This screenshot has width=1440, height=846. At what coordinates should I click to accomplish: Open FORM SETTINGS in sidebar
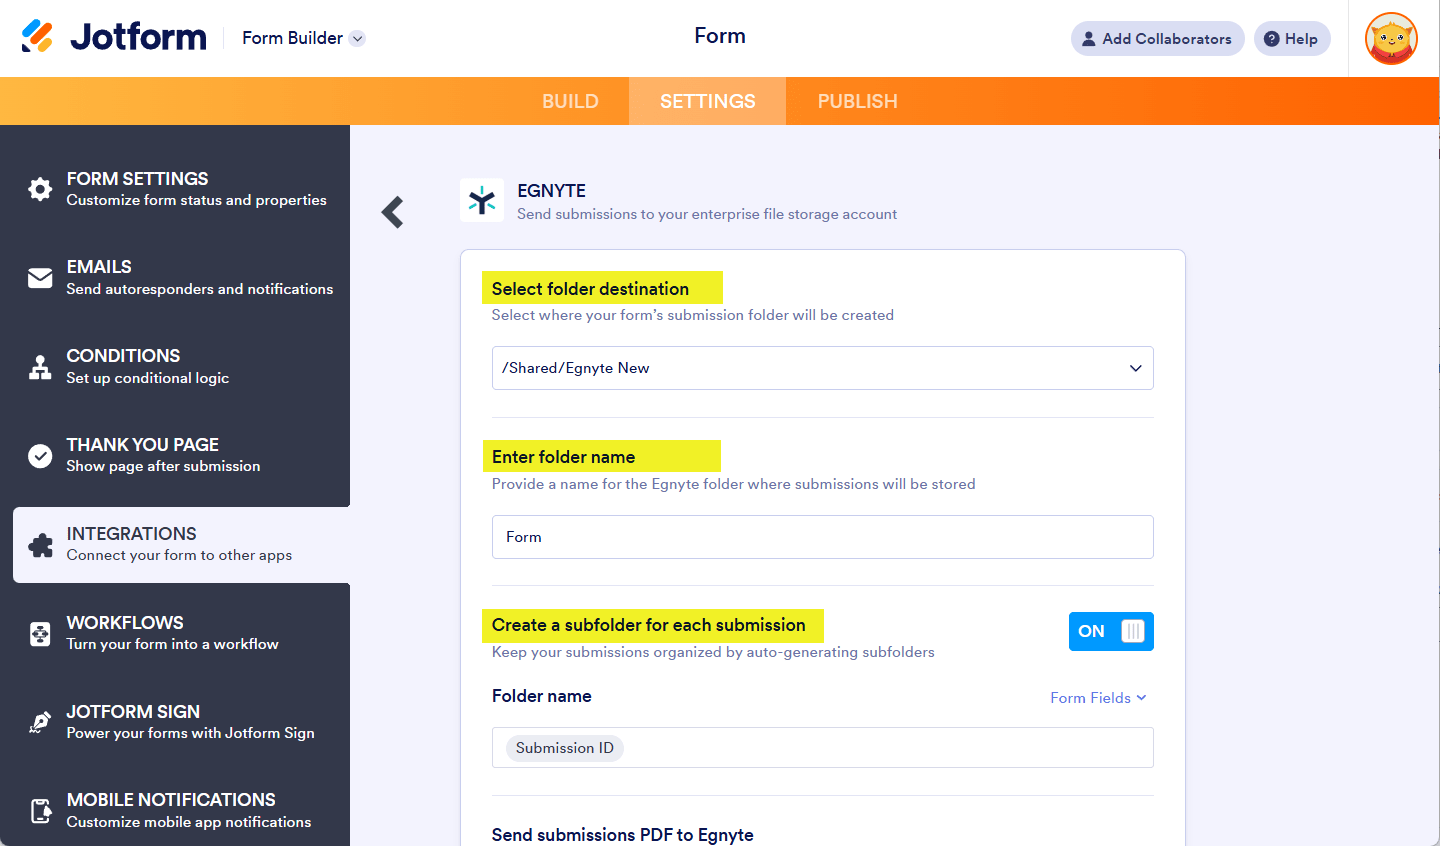click(175, 189)
